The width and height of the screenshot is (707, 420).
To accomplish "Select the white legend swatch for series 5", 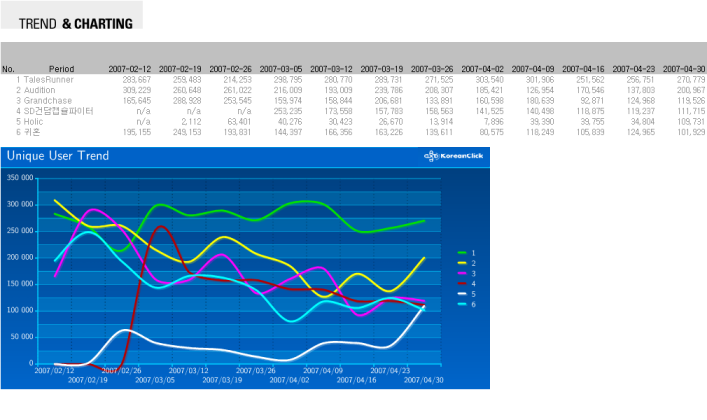I will click(462, 294).
